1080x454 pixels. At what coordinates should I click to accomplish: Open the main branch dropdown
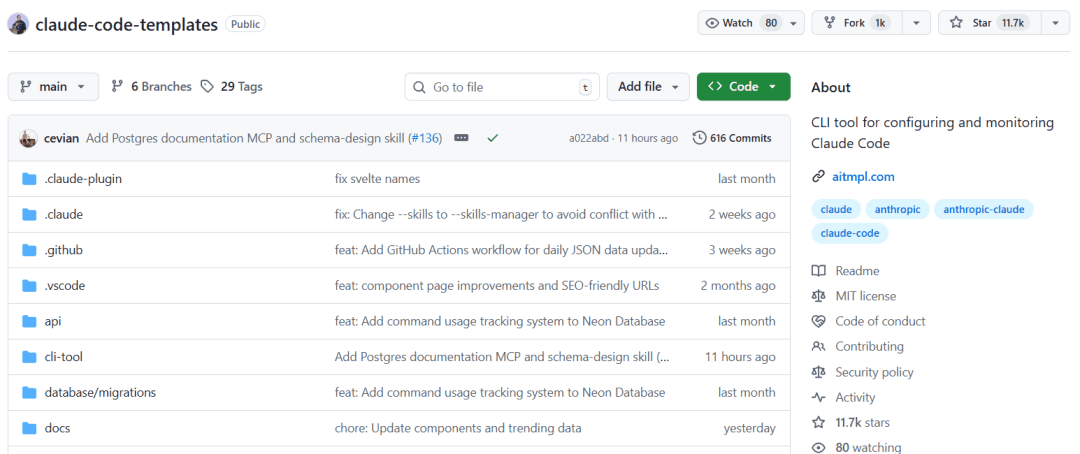[x=53, y=87]
